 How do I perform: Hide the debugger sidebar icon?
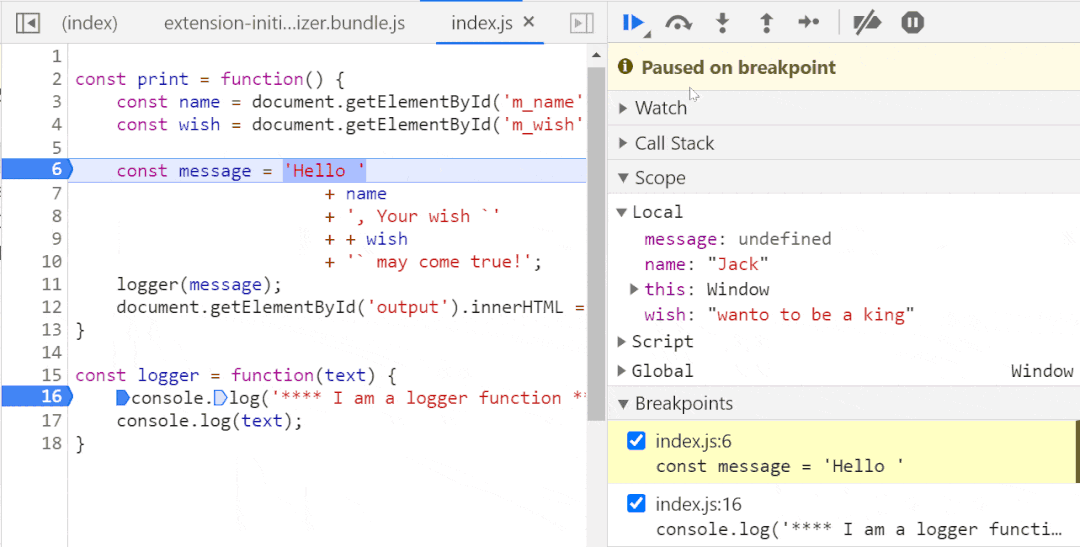coord(581,23)
